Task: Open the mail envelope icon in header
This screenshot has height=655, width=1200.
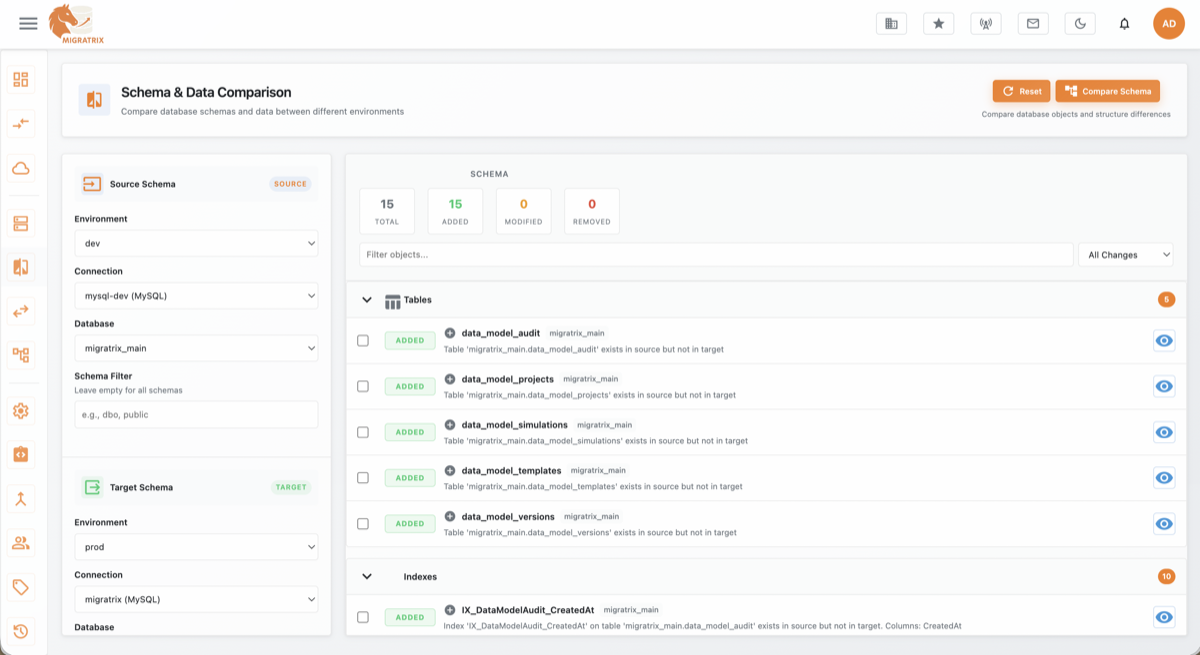Action: coord(1033,23)
